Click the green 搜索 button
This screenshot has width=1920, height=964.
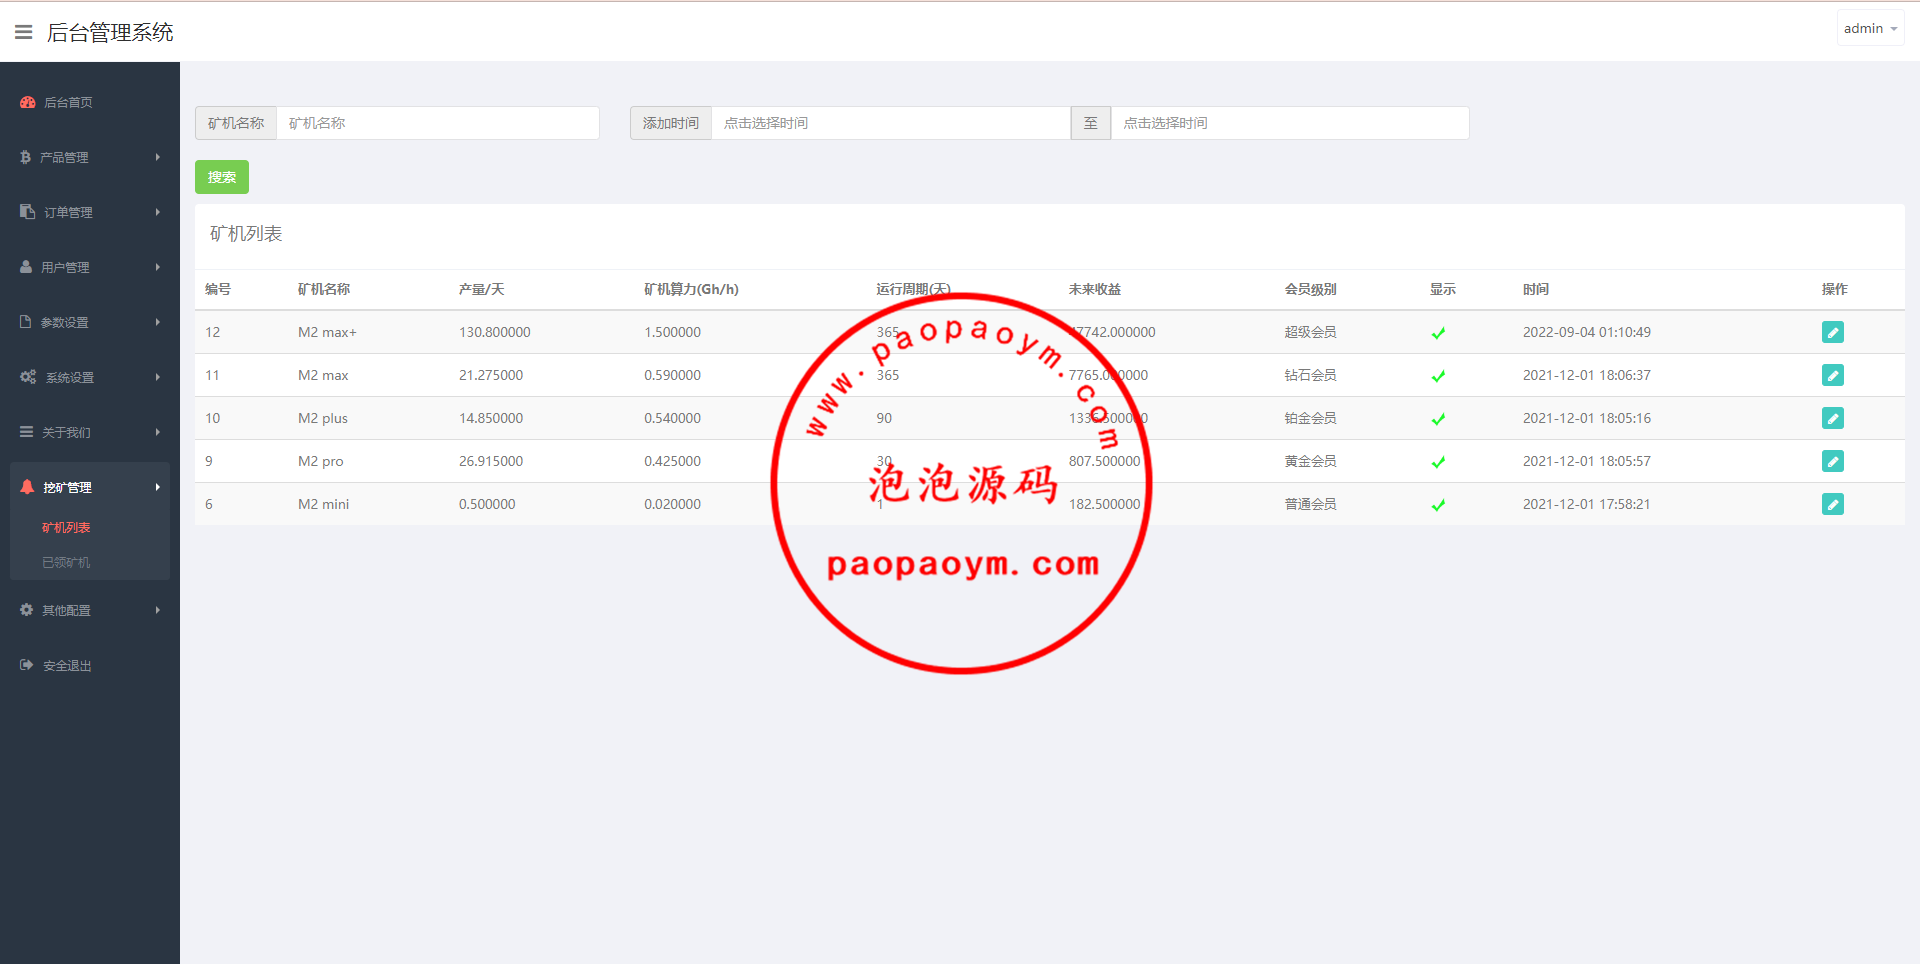[222, 177]
